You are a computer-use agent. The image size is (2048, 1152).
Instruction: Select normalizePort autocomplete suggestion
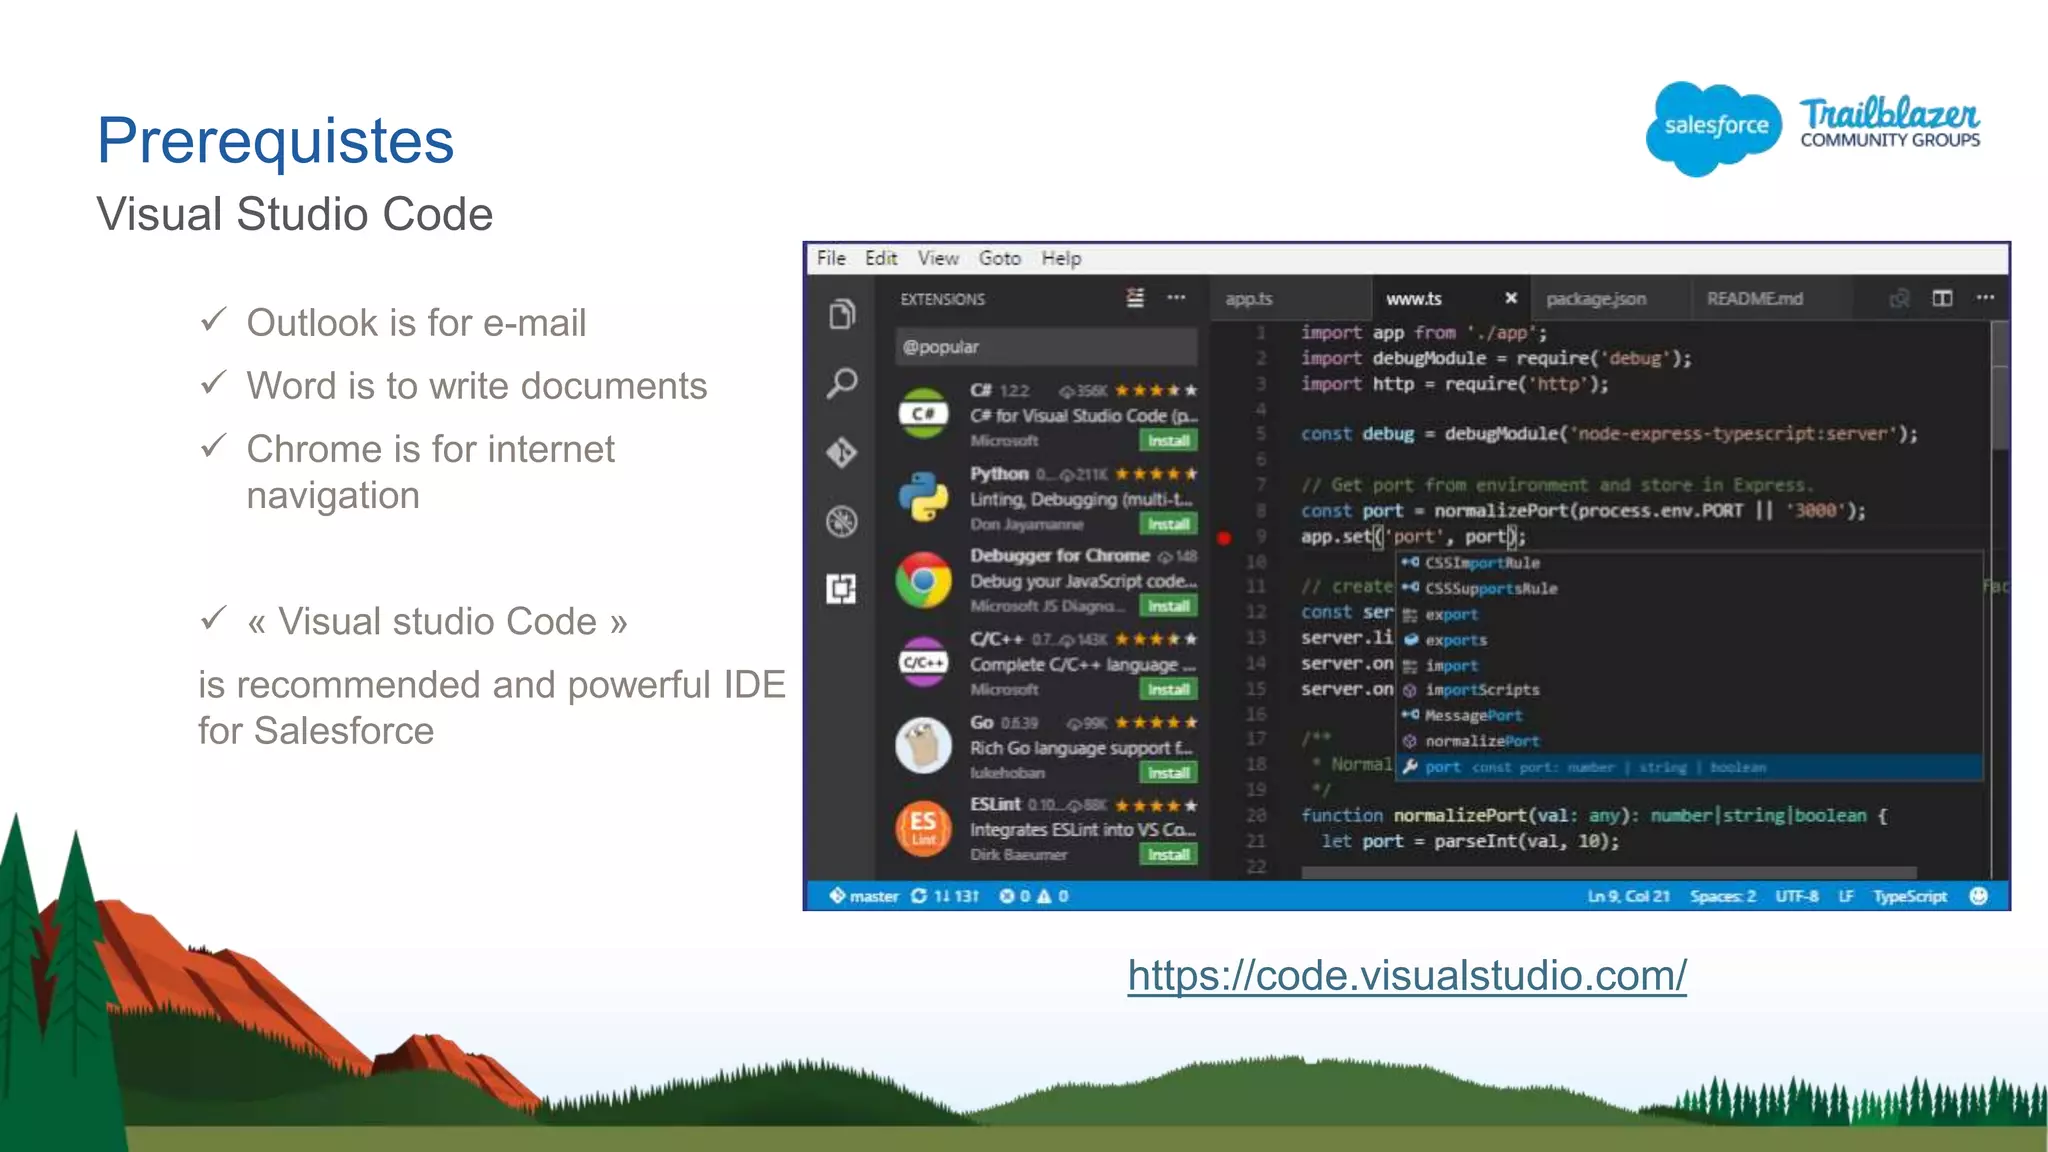pos(1689,741)
